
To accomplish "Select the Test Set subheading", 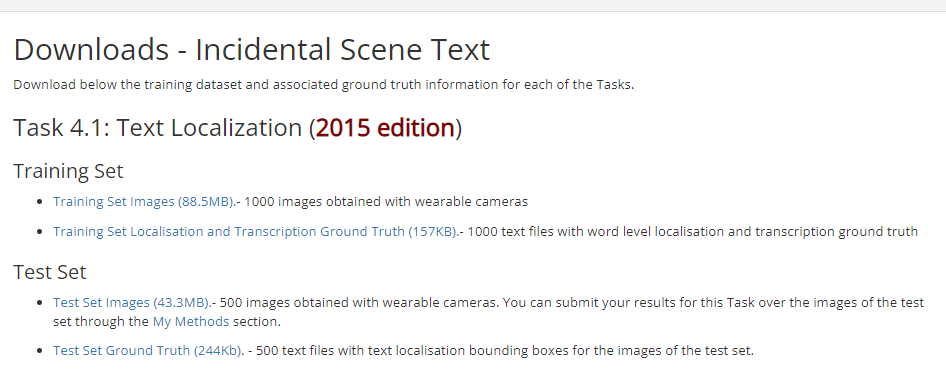I will 50,272.
